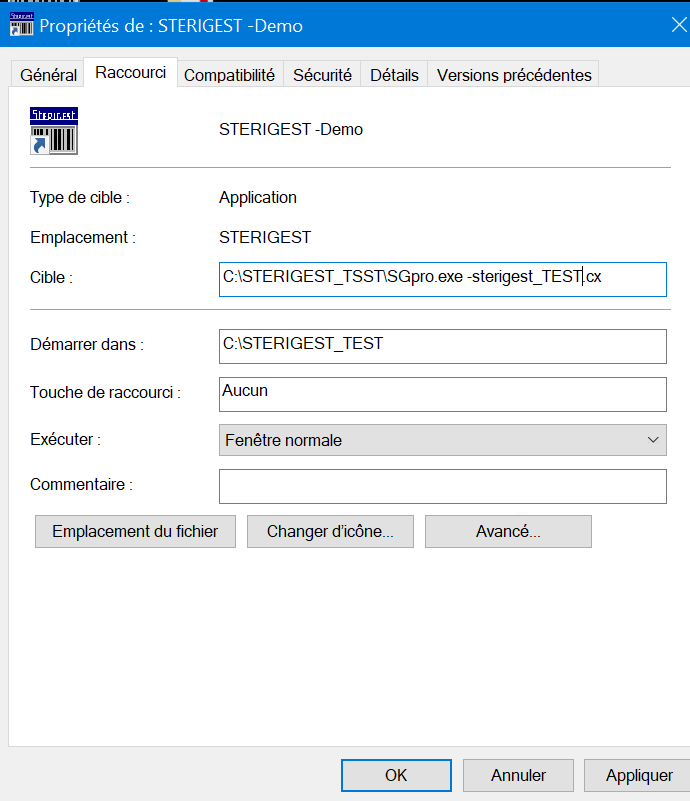
Task: Apply changes with Appliquer
Action: tap(639, 775)
